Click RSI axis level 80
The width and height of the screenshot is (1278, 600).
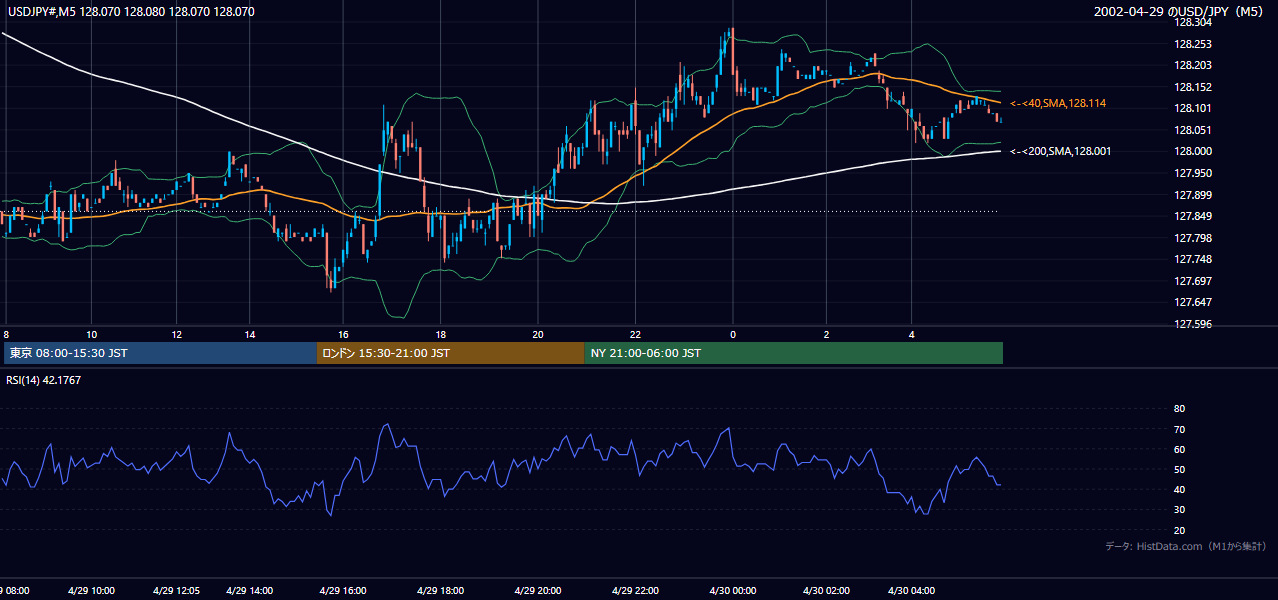1179,409
